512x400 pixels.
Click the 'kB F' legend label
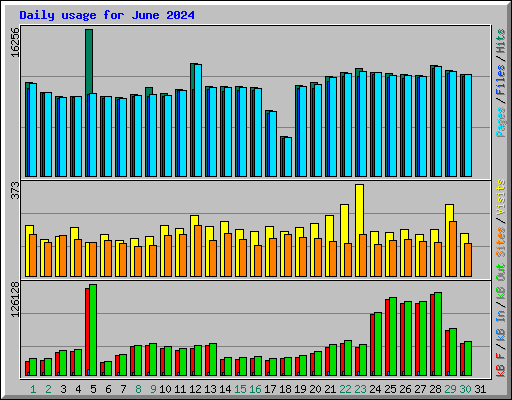501,365
